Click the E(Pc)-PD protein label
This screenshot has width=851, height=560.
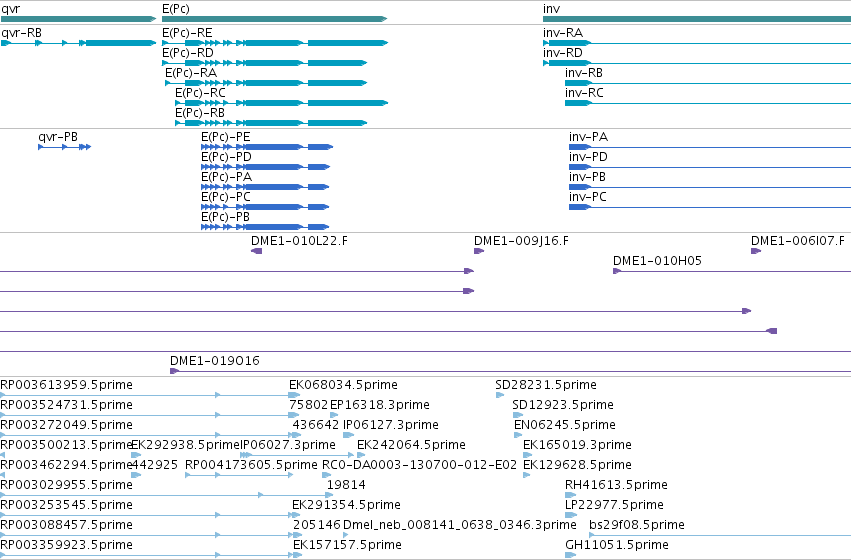[x=226, y=157]
